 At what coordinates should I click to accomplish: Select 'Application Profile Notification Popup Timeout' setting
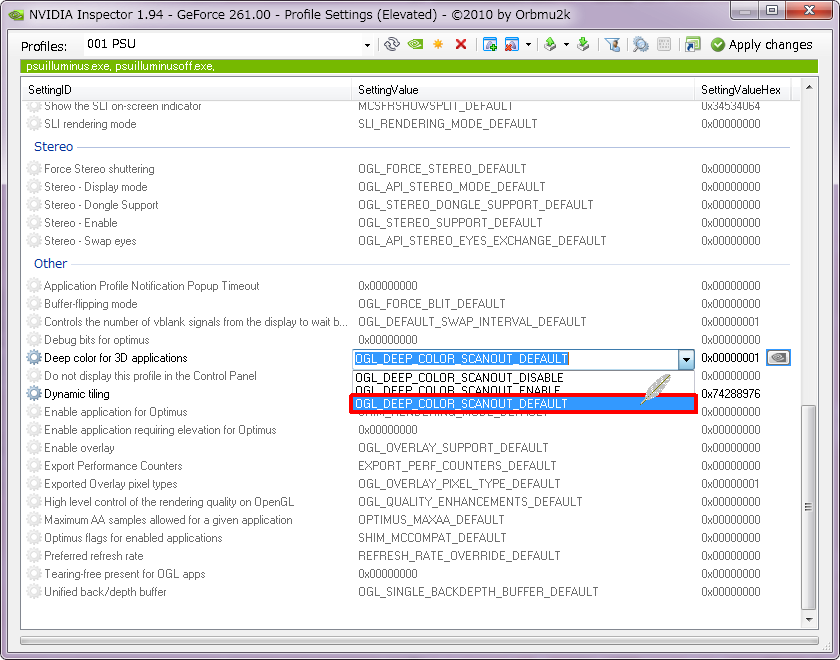(x=152, y=286)
